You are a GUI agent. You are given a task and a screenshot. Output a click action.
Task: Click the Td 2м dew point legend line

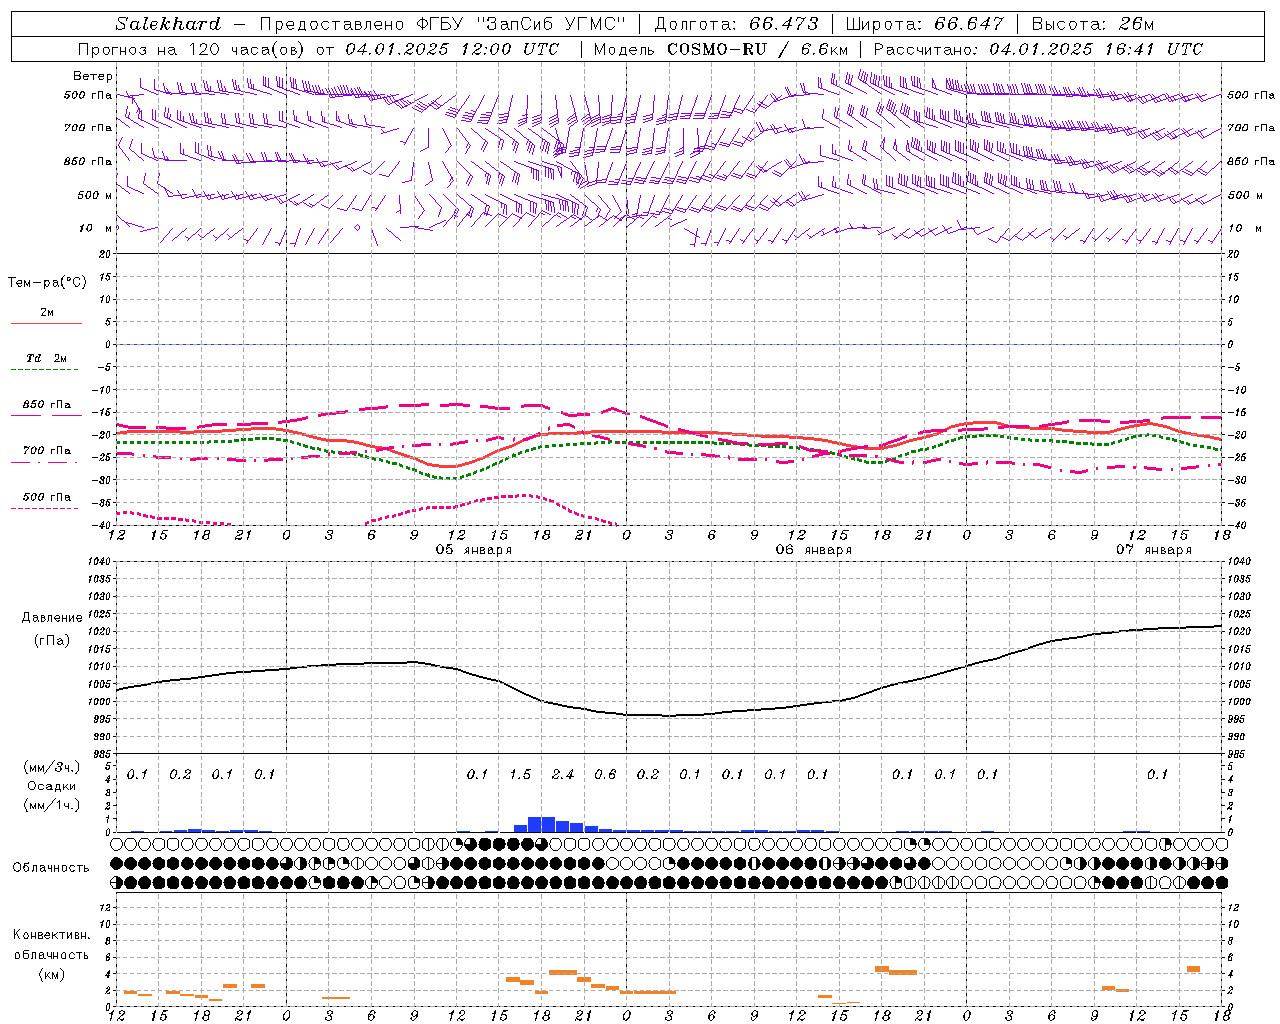pos(44,370)
